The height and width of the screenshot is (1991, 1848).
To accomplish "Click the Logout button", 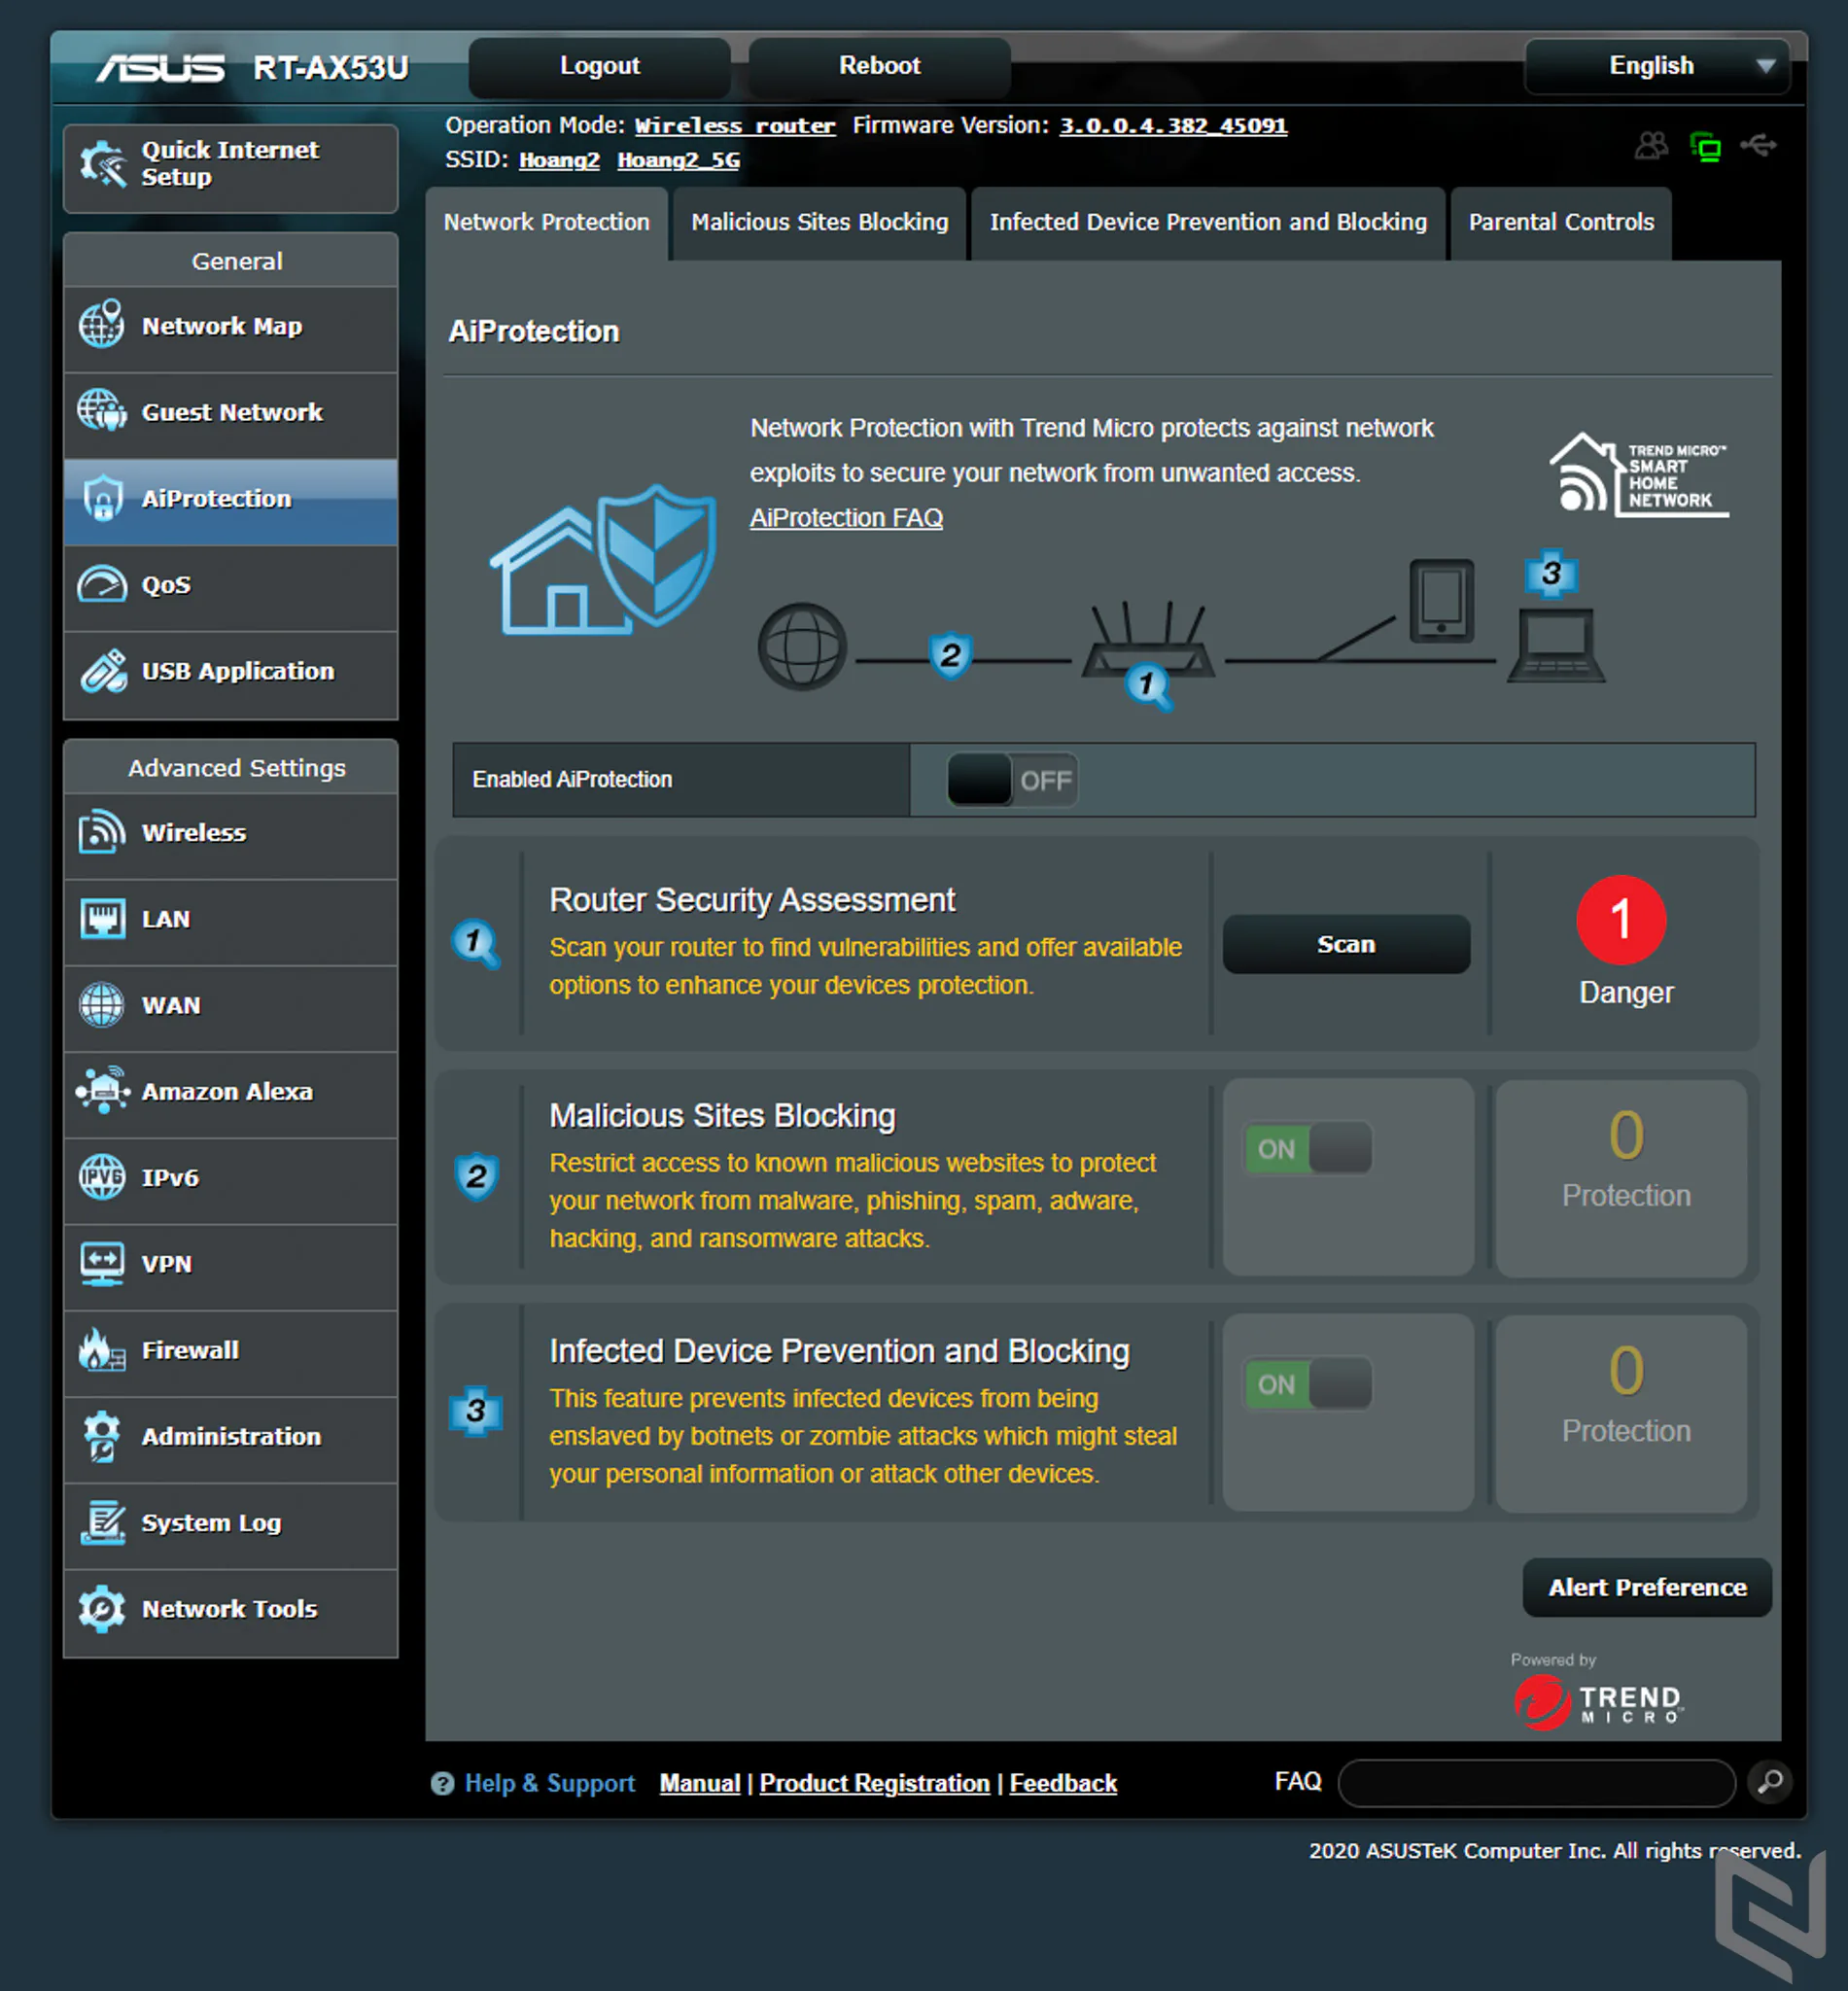I will point(600,66).
